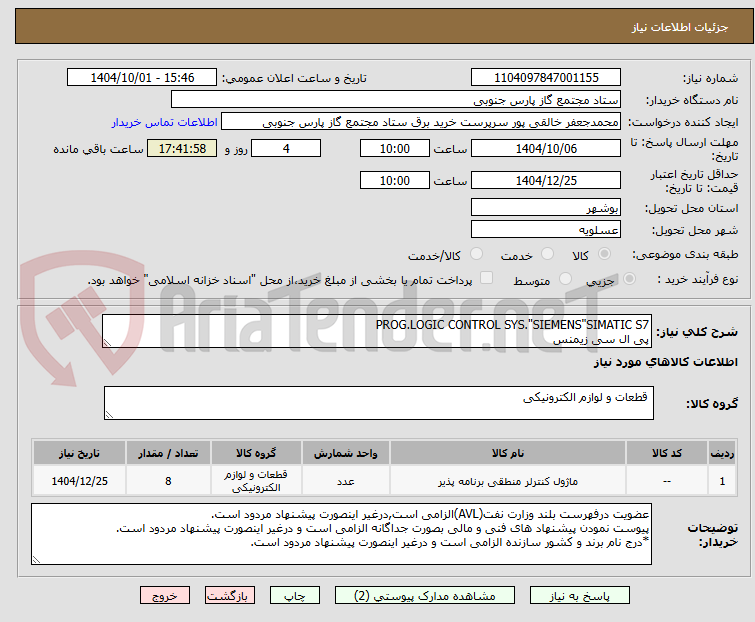Screen dimensions: 755x622
Task: Click the واحد شمارش column header
Action: [x=346, y=453]
